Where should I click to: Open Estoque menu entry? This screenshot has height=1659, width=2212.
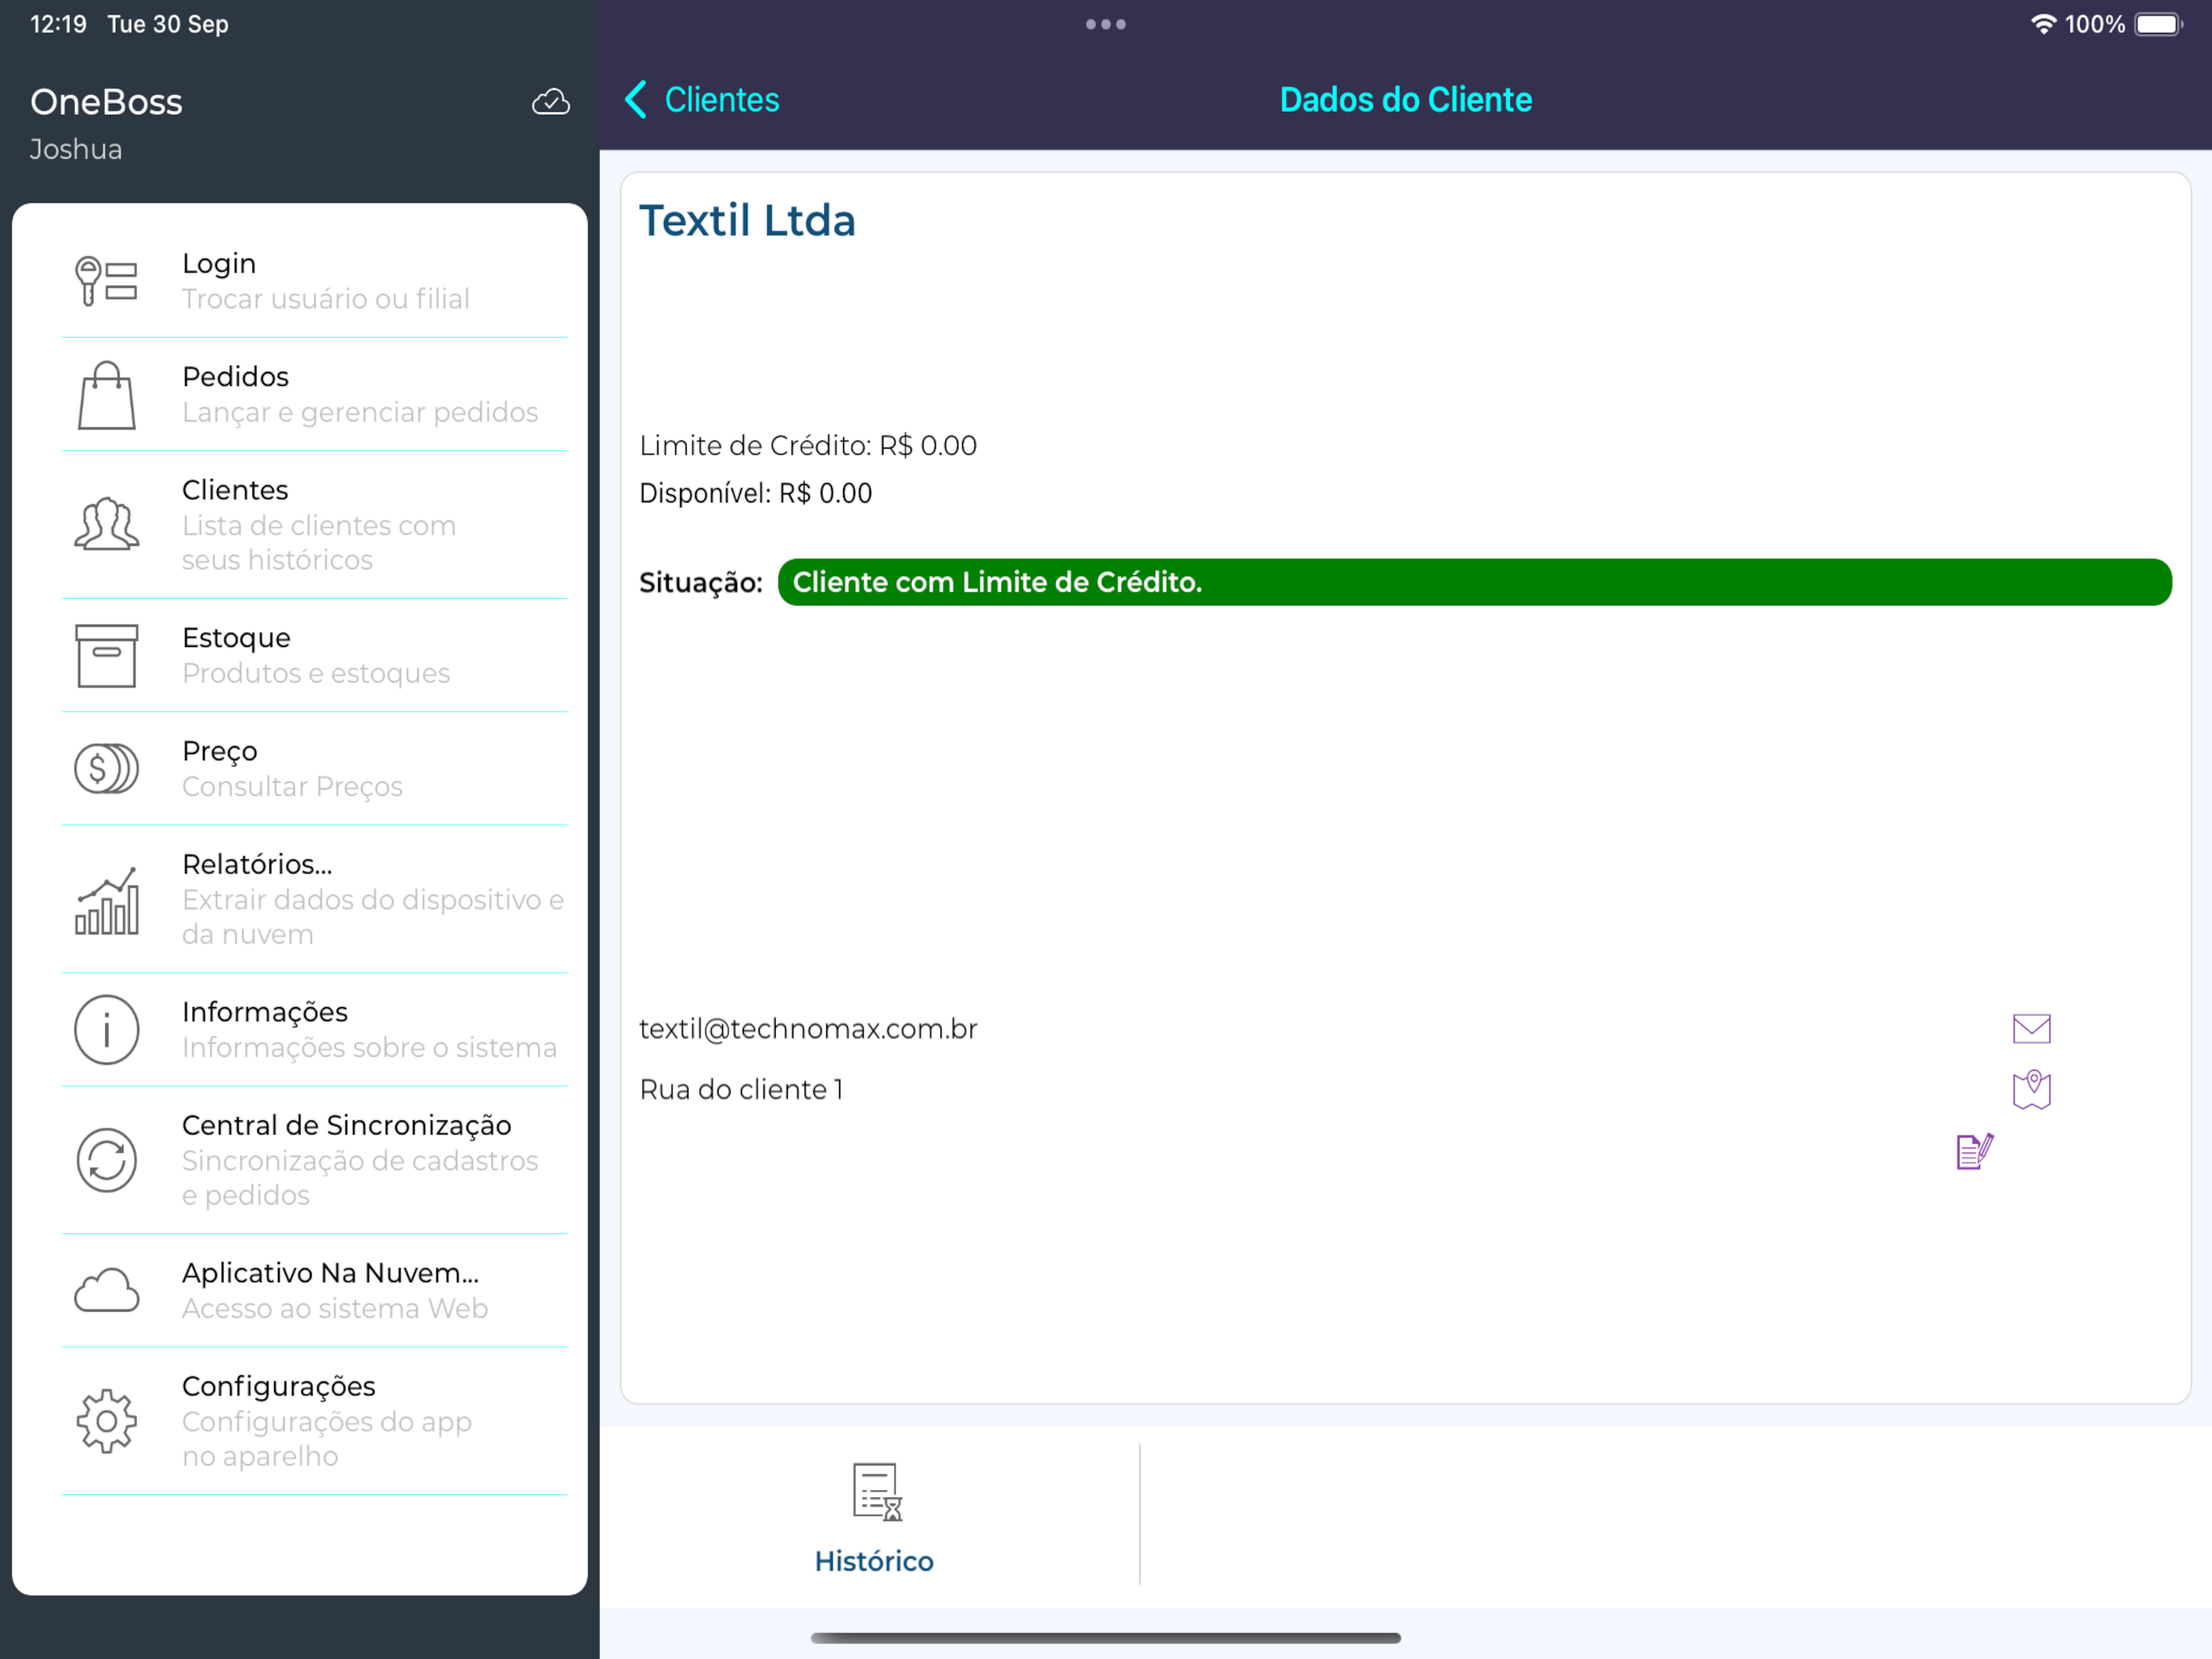point(314,656)
